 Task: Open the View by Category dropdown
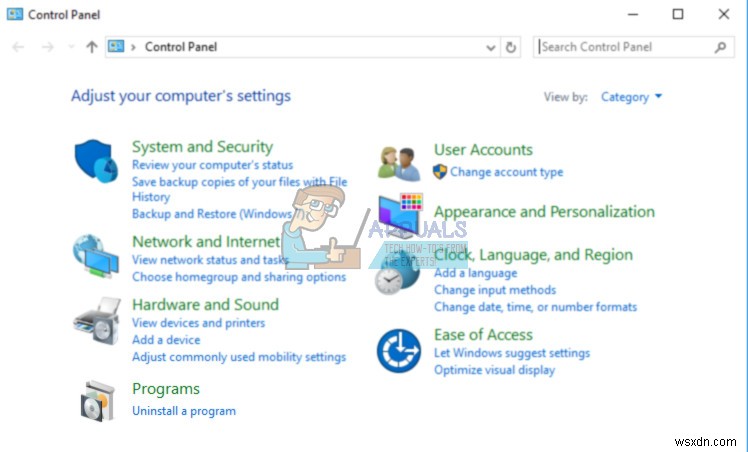point(631,97)
